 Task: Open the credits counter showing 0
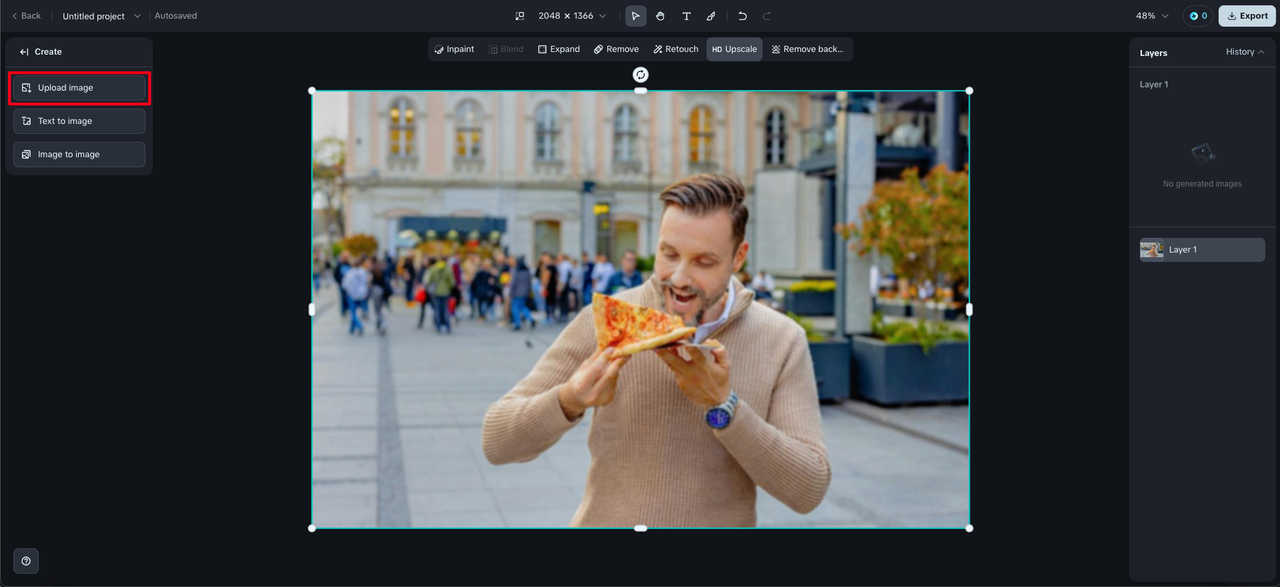pyautogui.click(x=1197, y=16)
